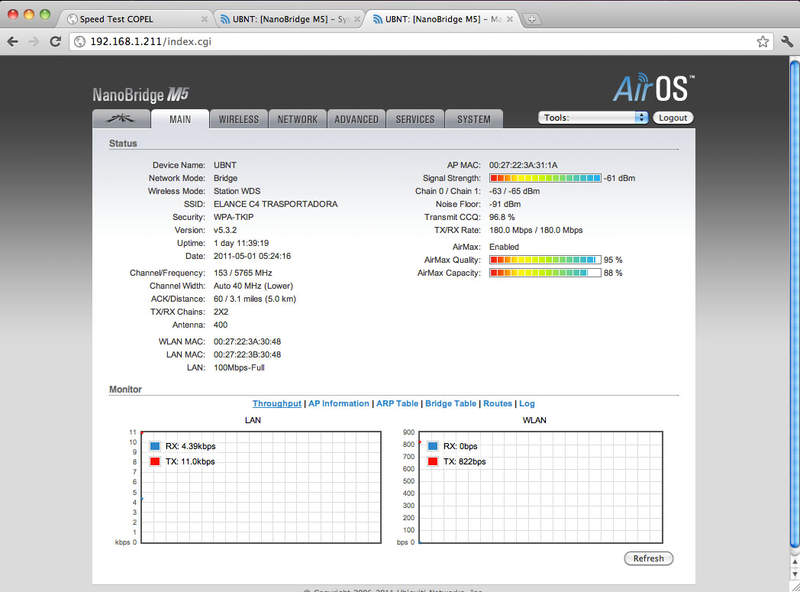Click the scrollbar down arrow
Image resolution: width=800 pixels, height=592 pixels.
[x=794, y=574]
